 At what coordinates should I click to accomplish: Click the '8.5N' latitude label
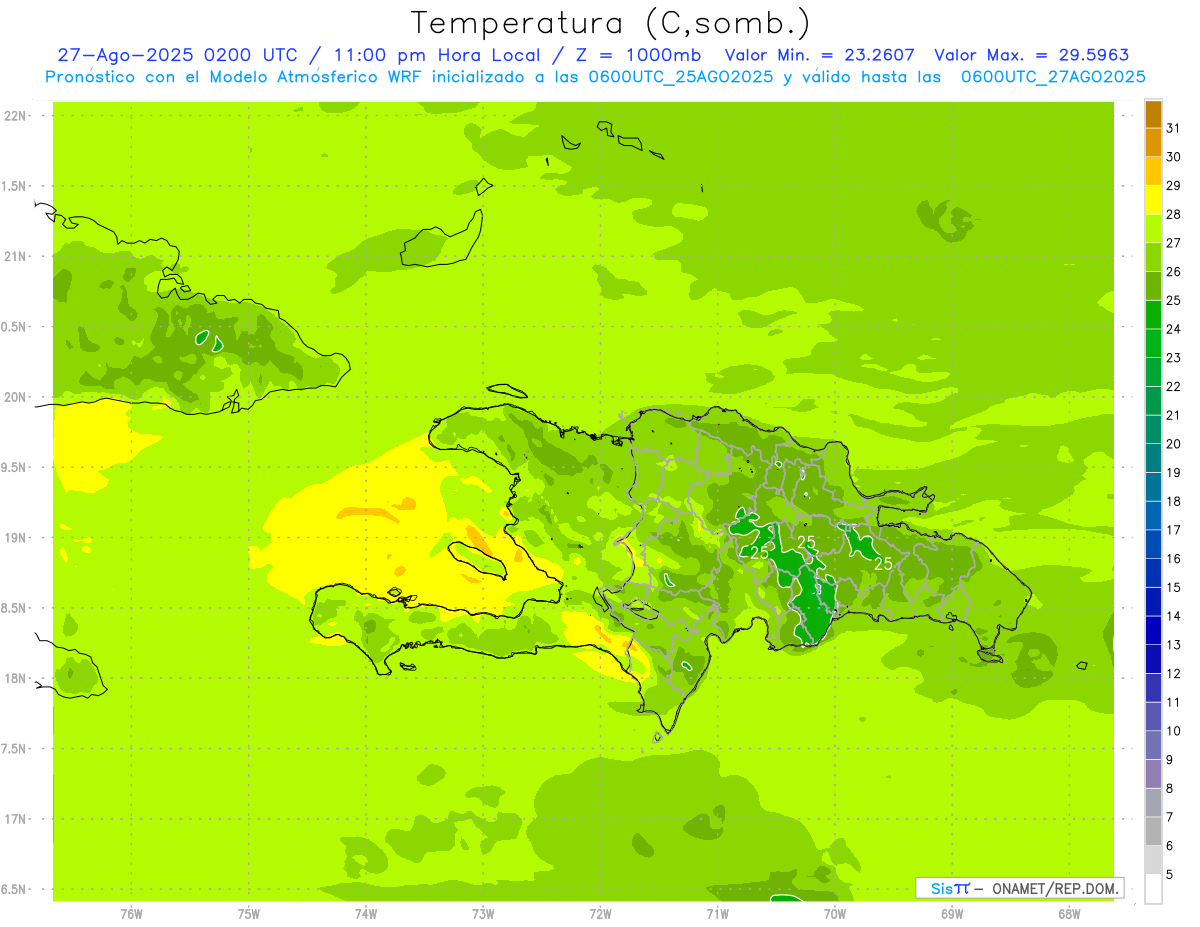(14, 608)
